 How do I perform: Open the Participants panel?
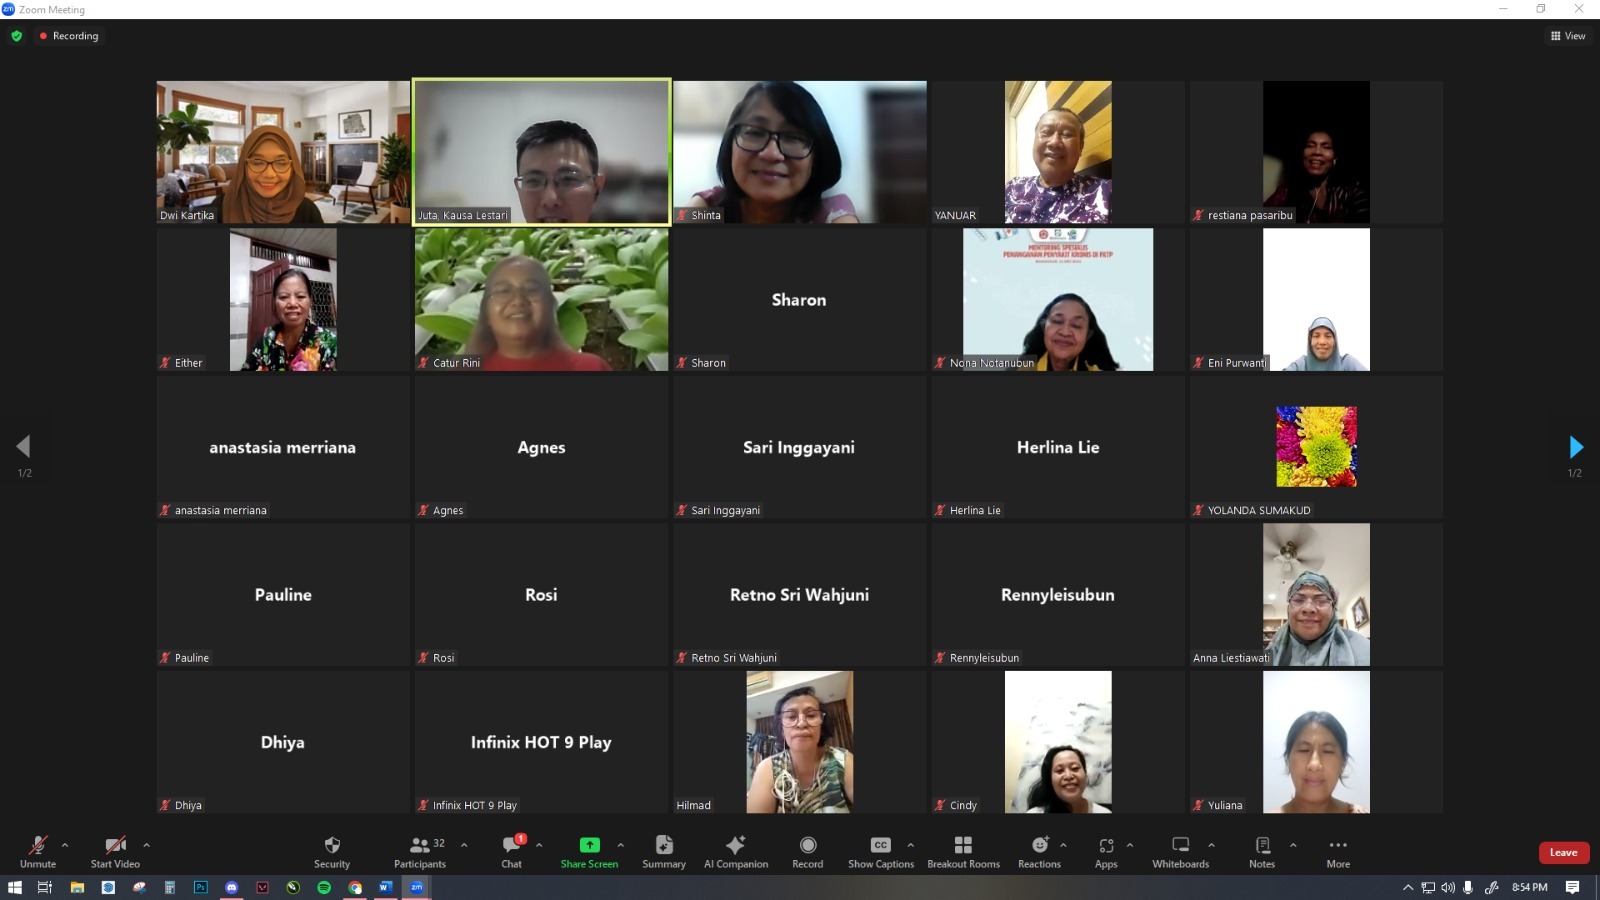pyautogui.click(x=420, y=846)
